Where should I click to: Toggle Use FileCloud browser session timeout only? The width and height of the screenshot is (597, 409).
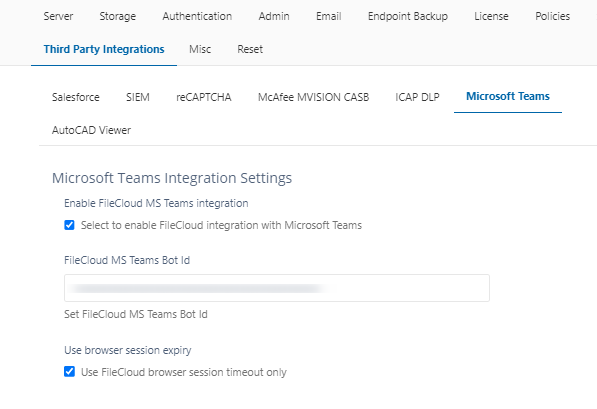69,371
